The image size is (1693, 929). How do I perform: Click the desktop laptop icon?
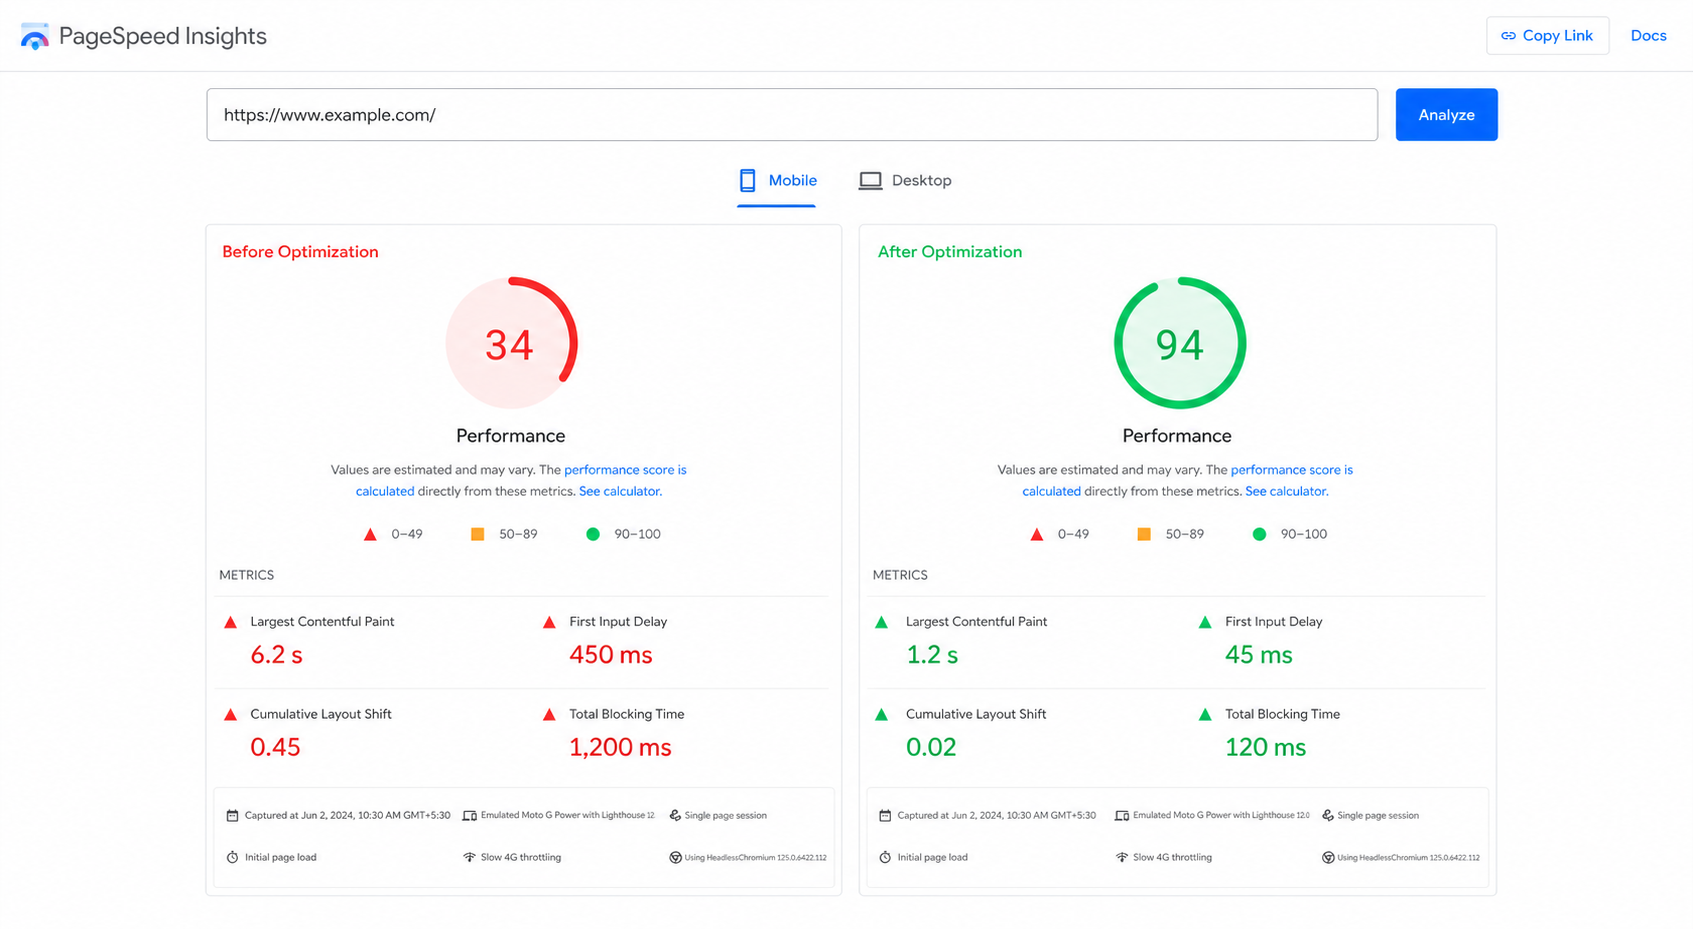pyautogui.click(x=870, y=181)
